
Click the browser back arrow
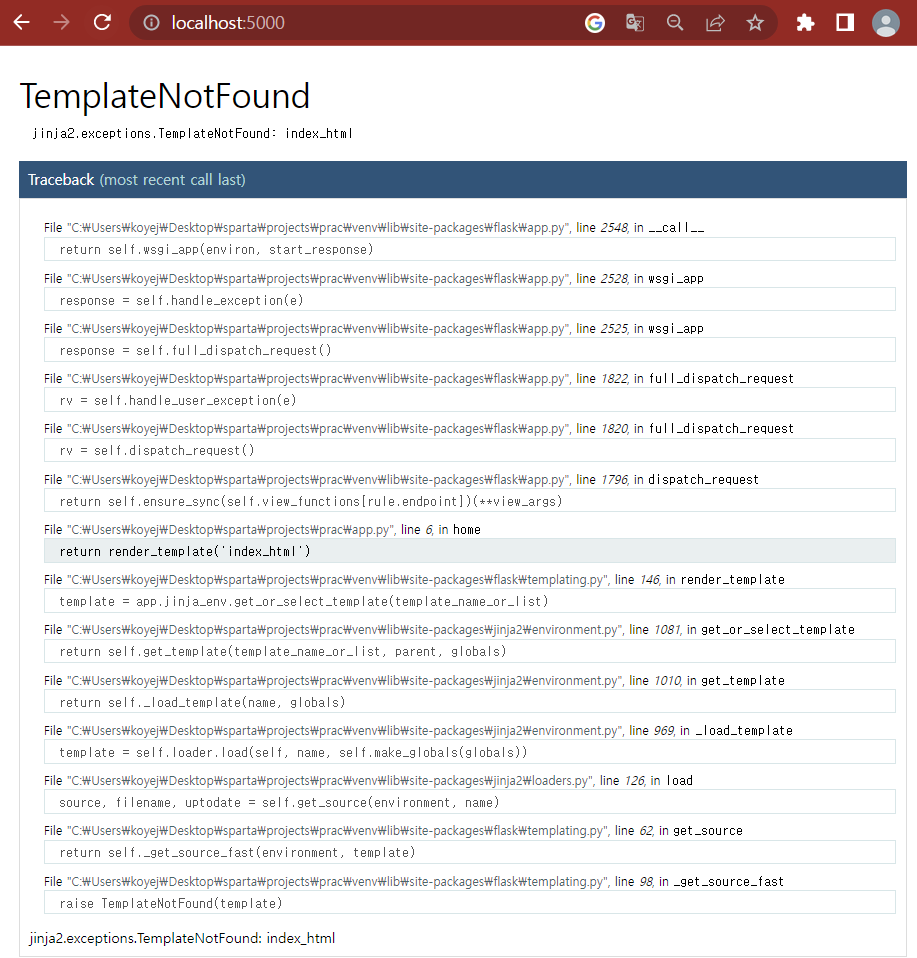(21, 23)
